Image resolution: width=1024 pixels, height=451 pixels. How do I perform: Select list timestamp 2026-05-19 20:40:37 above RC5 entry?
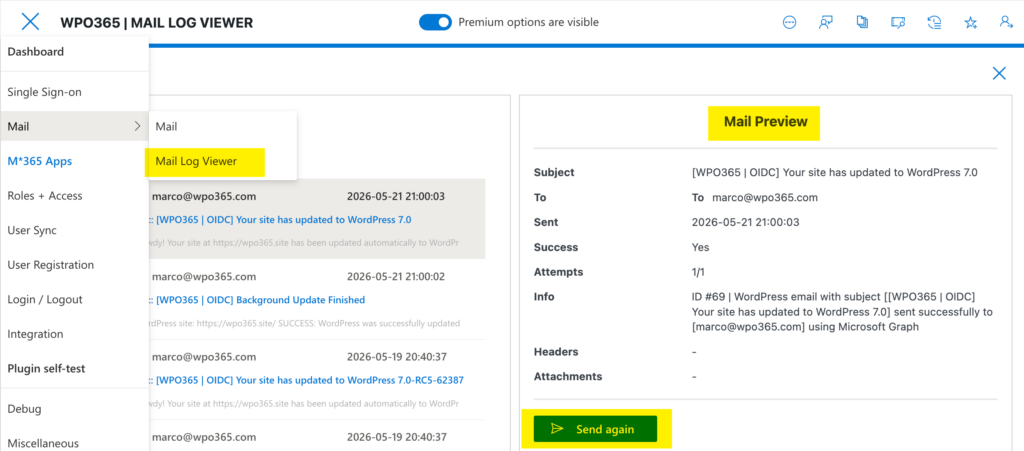[x=396, y=356]
